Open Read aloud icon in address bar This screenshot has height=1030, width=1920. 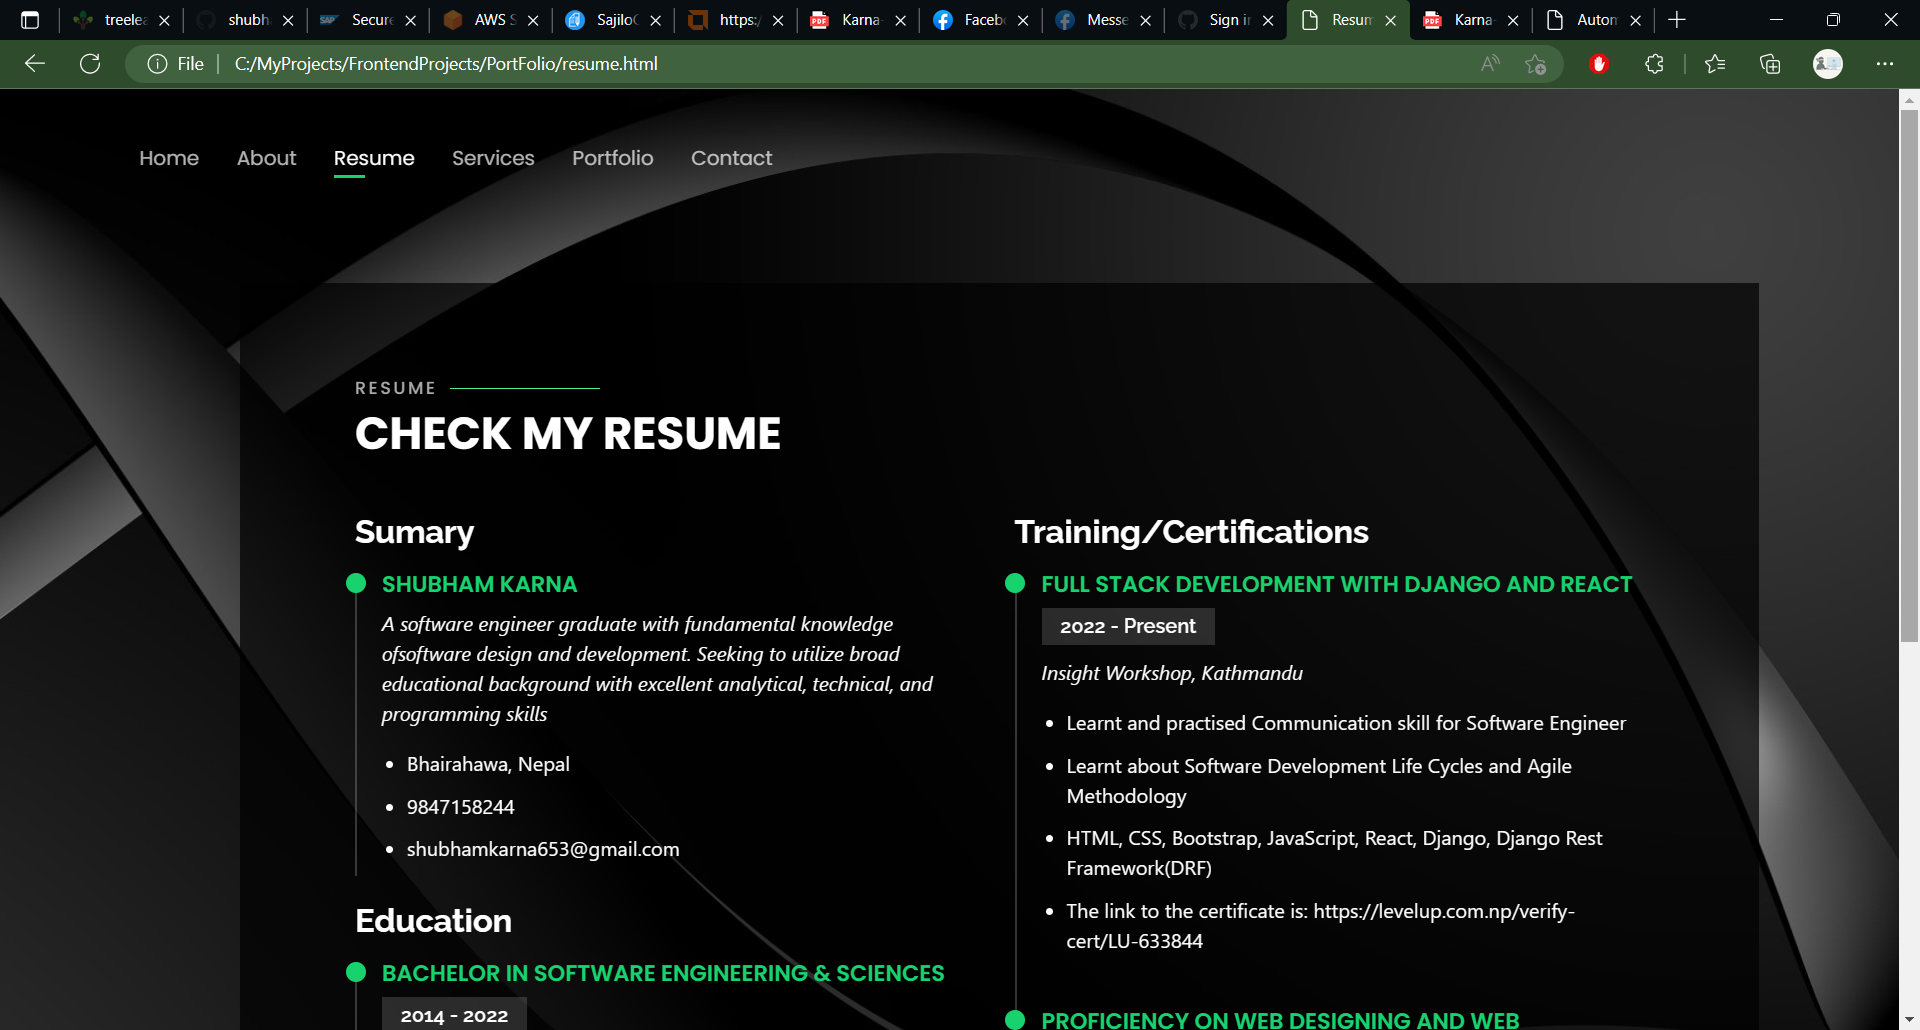[x=1490, y=64]
